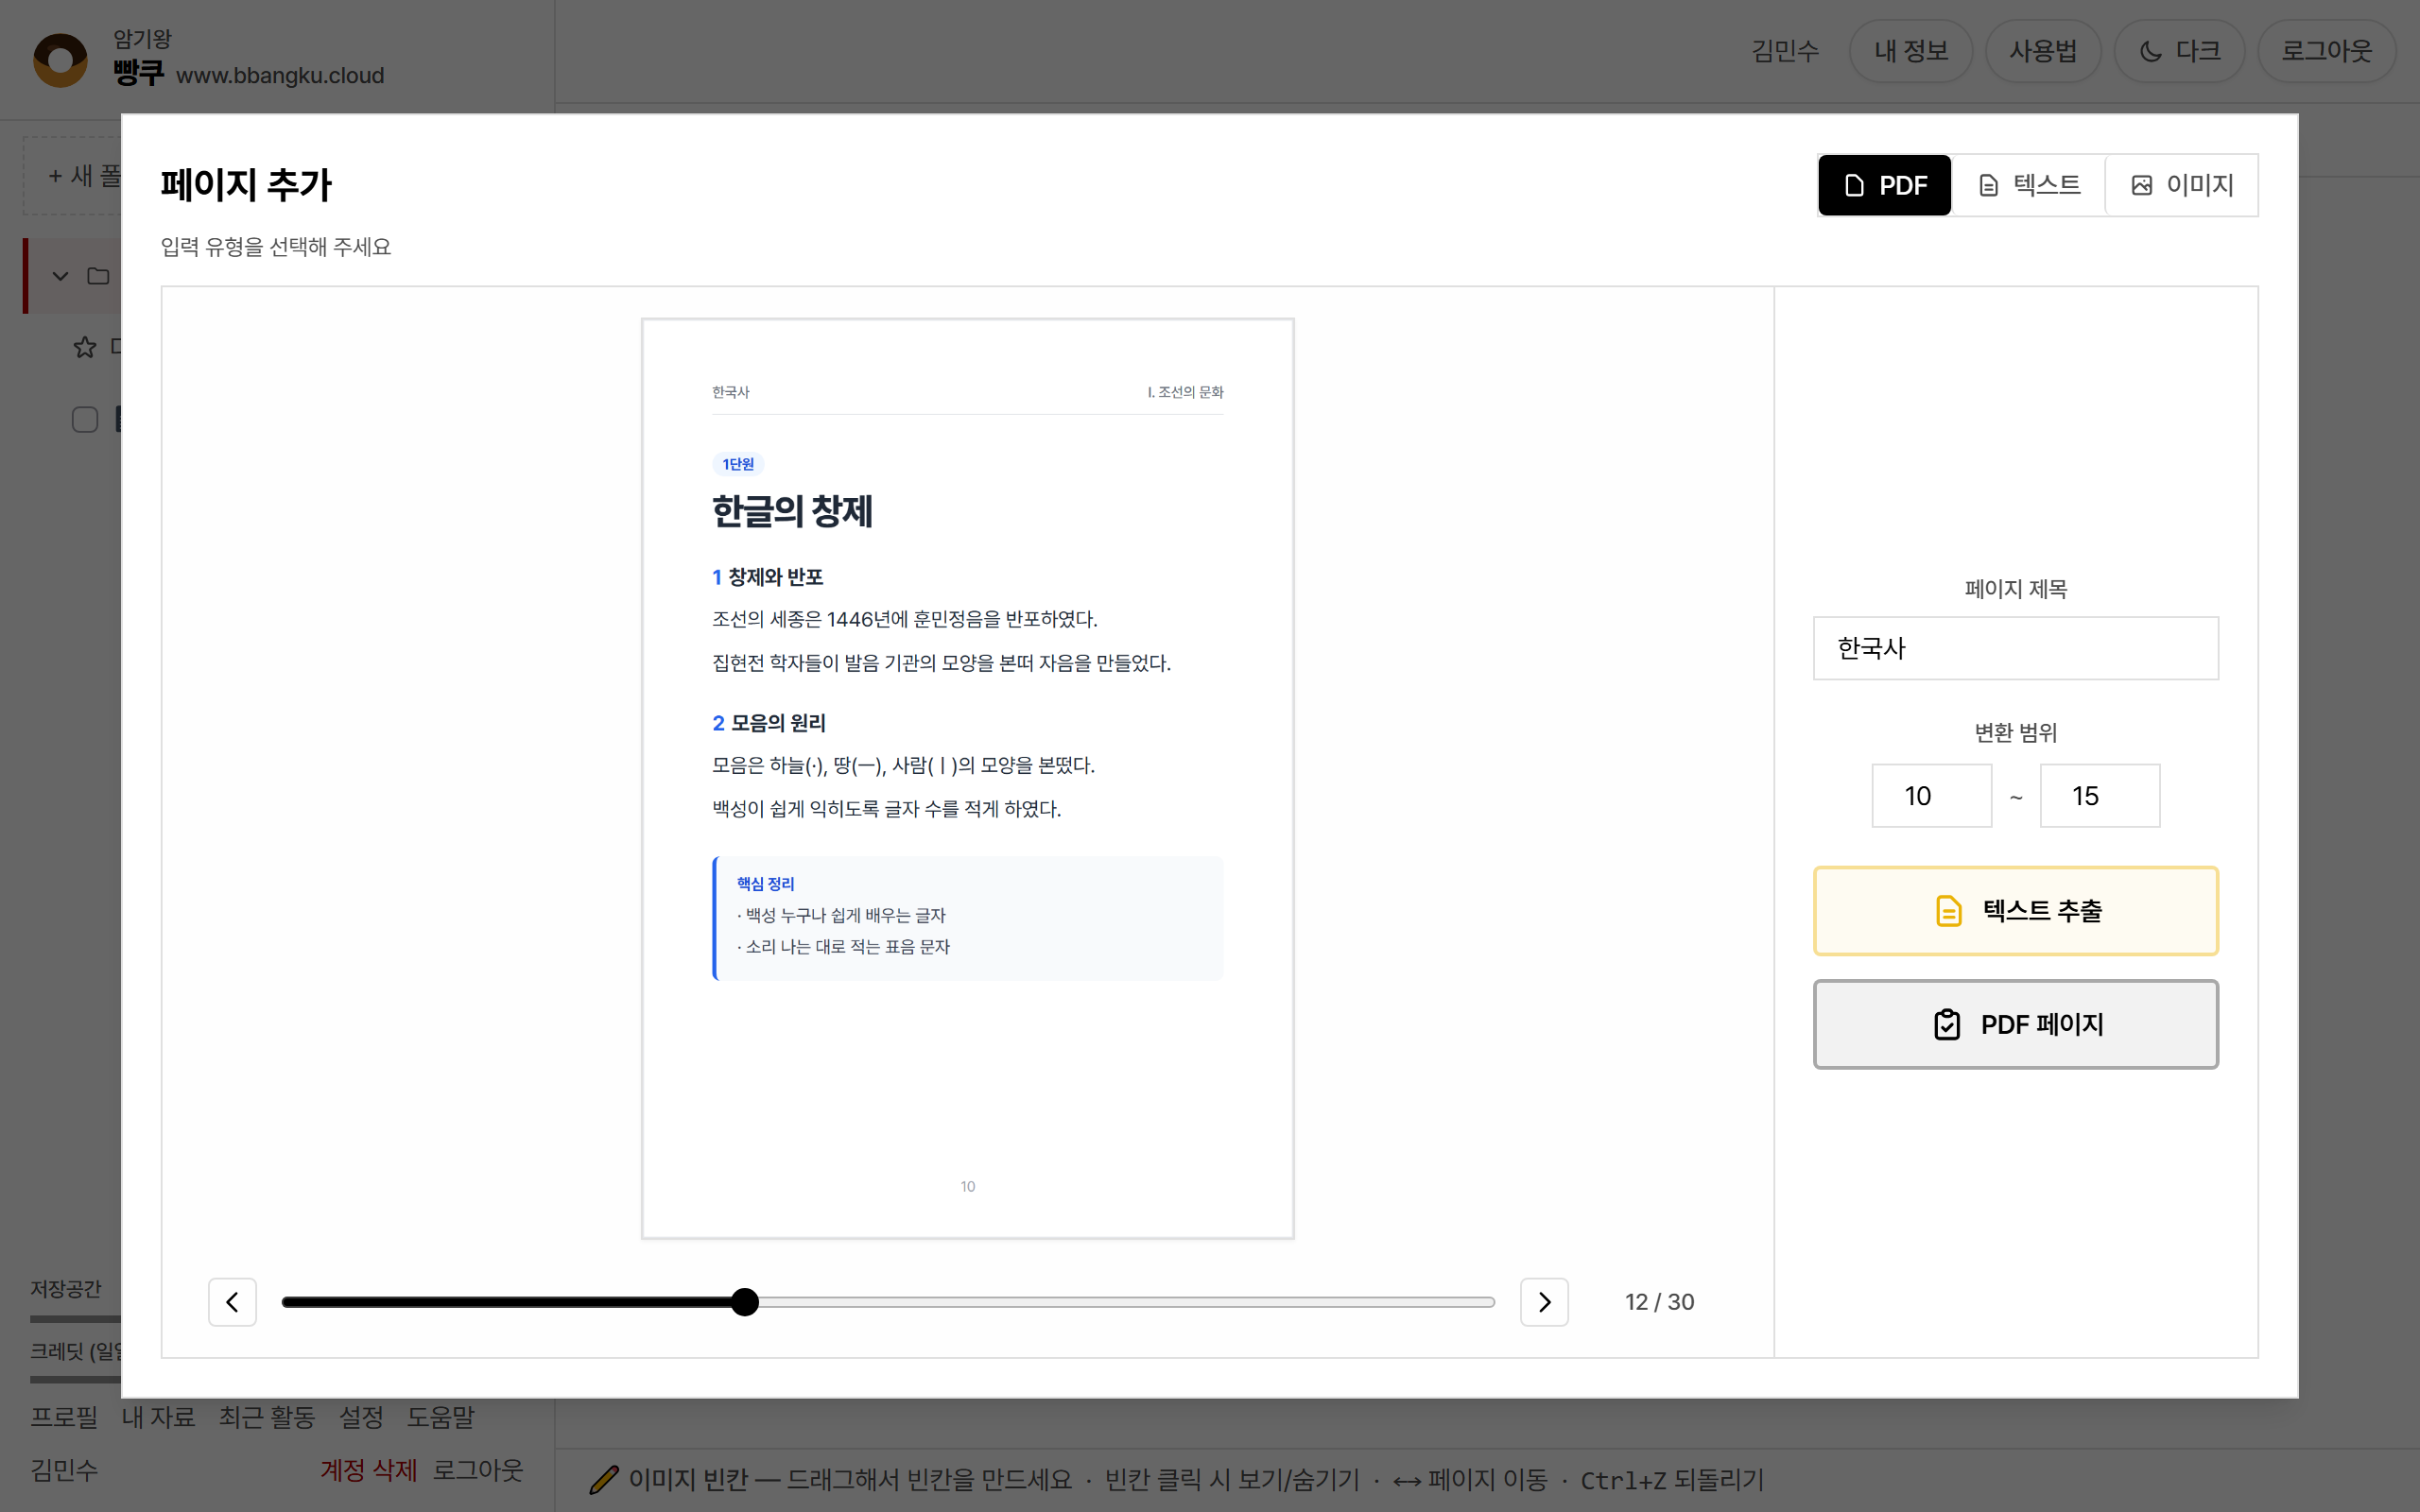Viewport: 2420px width, 1512px height.
Task: Go to previous PDF page with left arrow
Action: tap(232, 1301)
